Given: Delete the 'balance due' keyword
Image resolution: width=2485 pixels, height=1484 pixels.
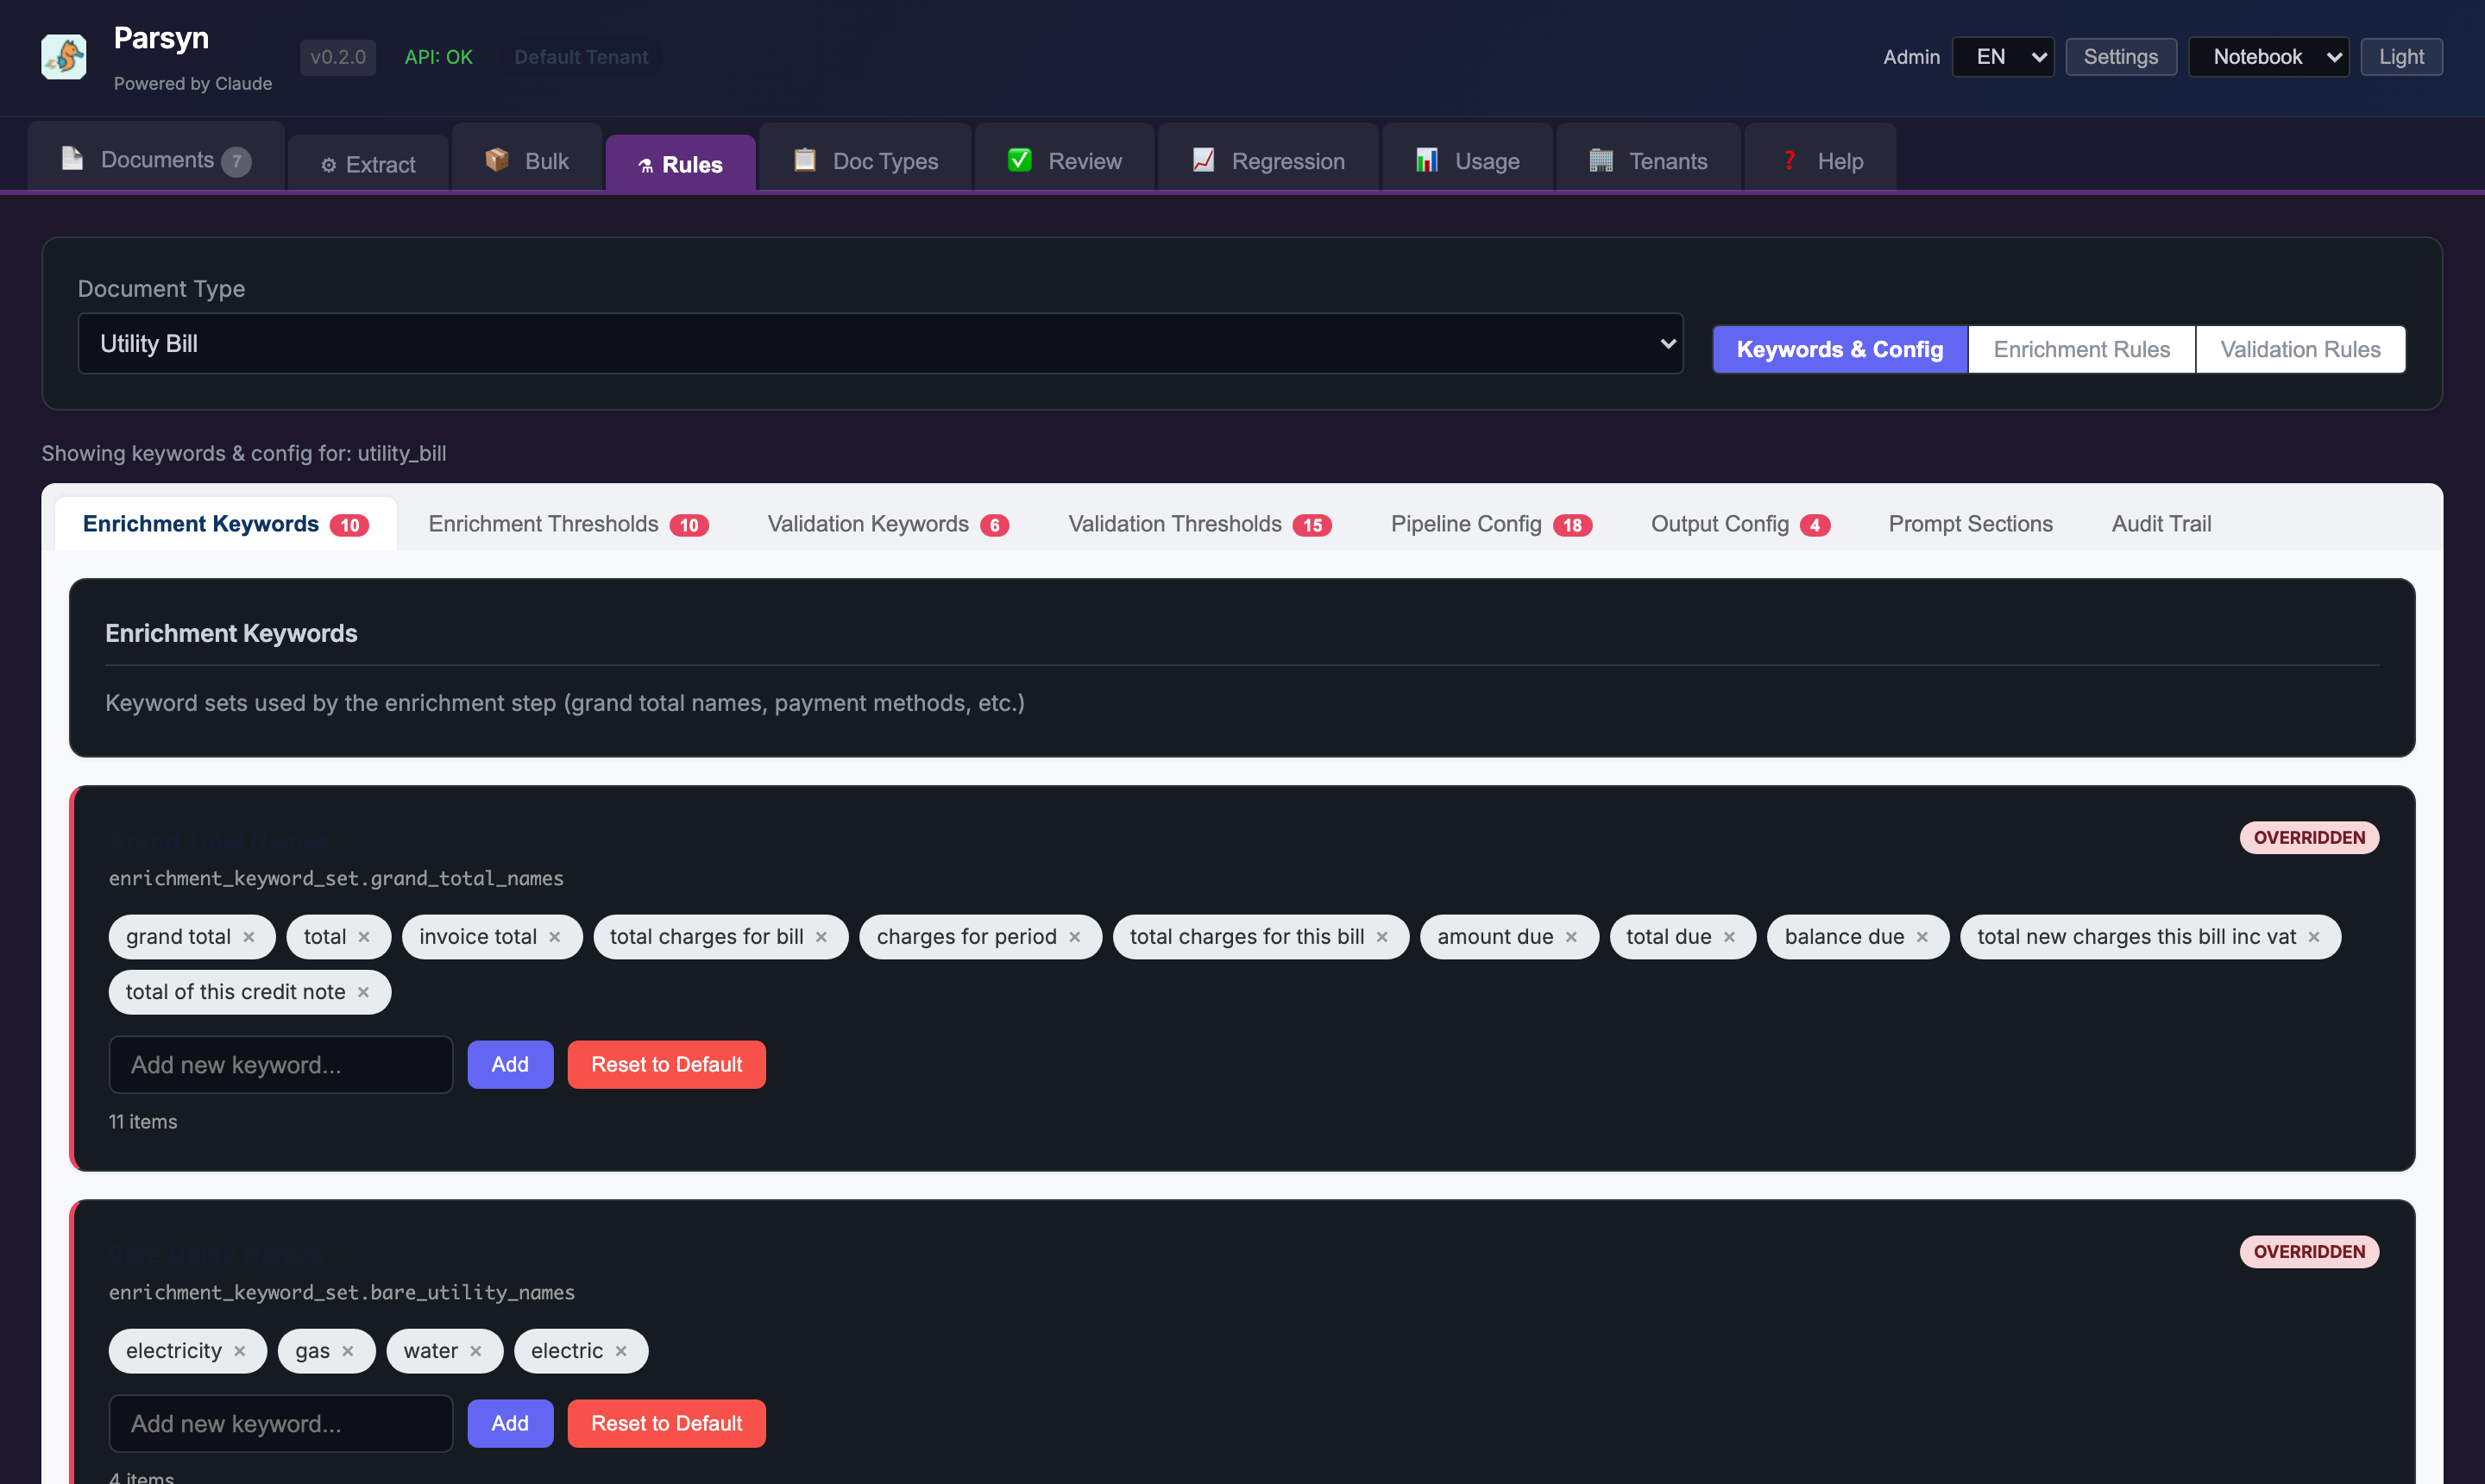Looking at the screenshot, I should click(x=1922, y=937).
